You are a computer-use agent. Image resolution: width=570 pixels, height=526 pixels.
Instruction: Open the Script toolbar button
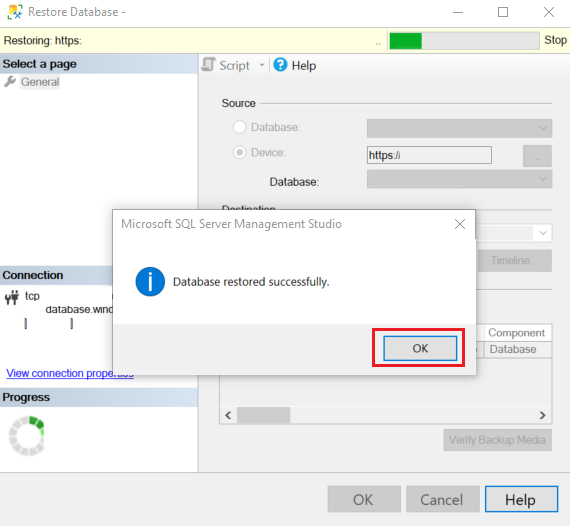point(226,65)
